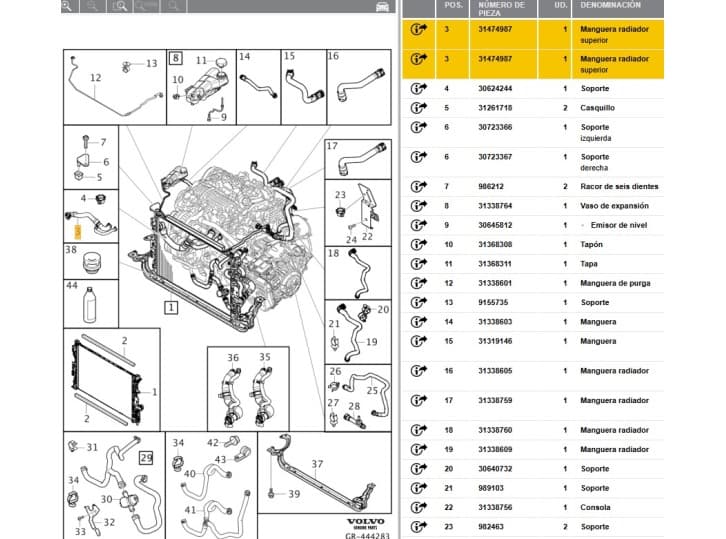Open info icon for Racor de seis dientes
The image size is (726, 539).
click(419, 186)
